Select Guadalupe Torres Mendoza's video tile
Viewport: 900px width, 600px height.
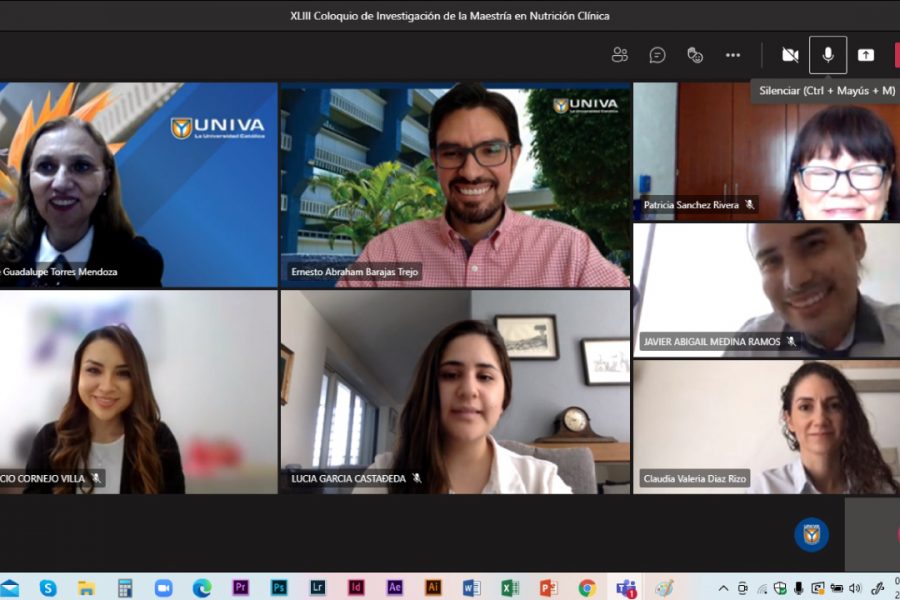point(138,184)
